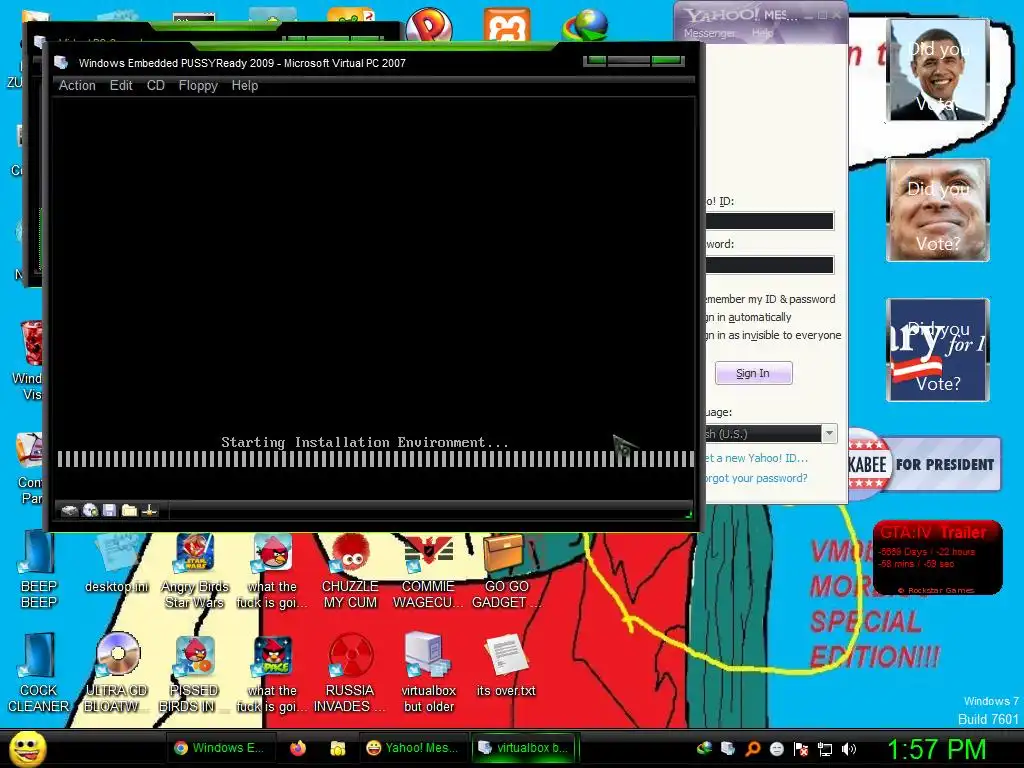Click the network connection tray icon
This screenshot has width=1024, height=768.
(825, 748)
